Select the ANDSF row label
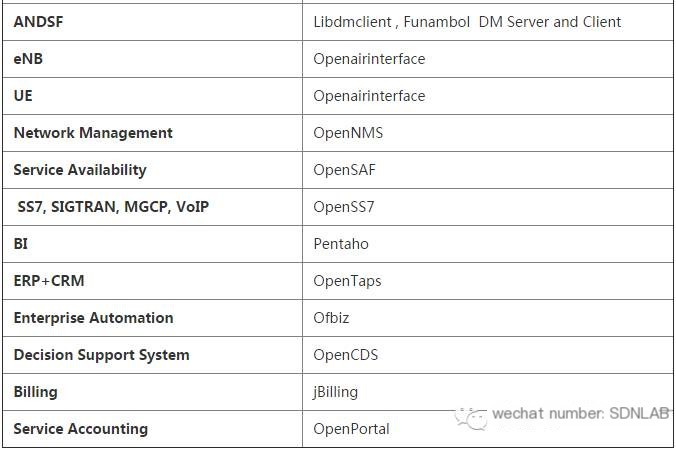Screen dimensions: 676x450 click(x=38, y=22)
